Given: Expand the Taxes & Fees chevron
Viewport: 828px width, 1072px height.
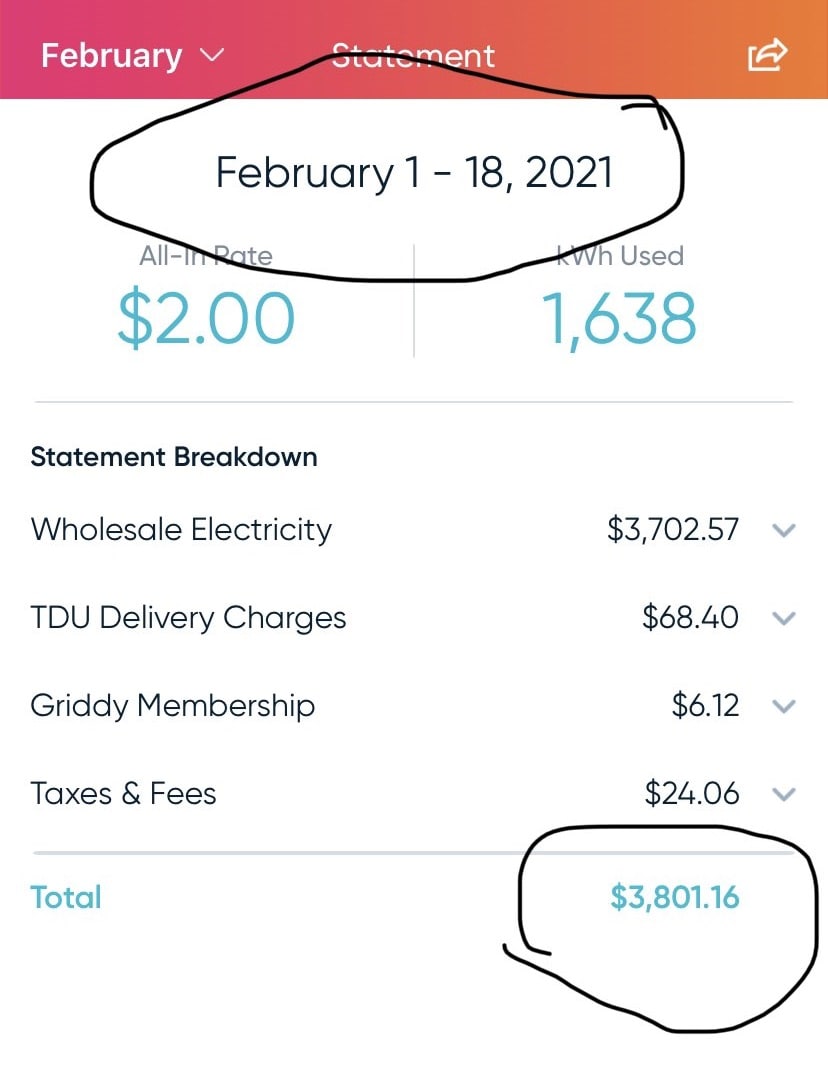Looking at the screenshot, I should coord(784,794).
